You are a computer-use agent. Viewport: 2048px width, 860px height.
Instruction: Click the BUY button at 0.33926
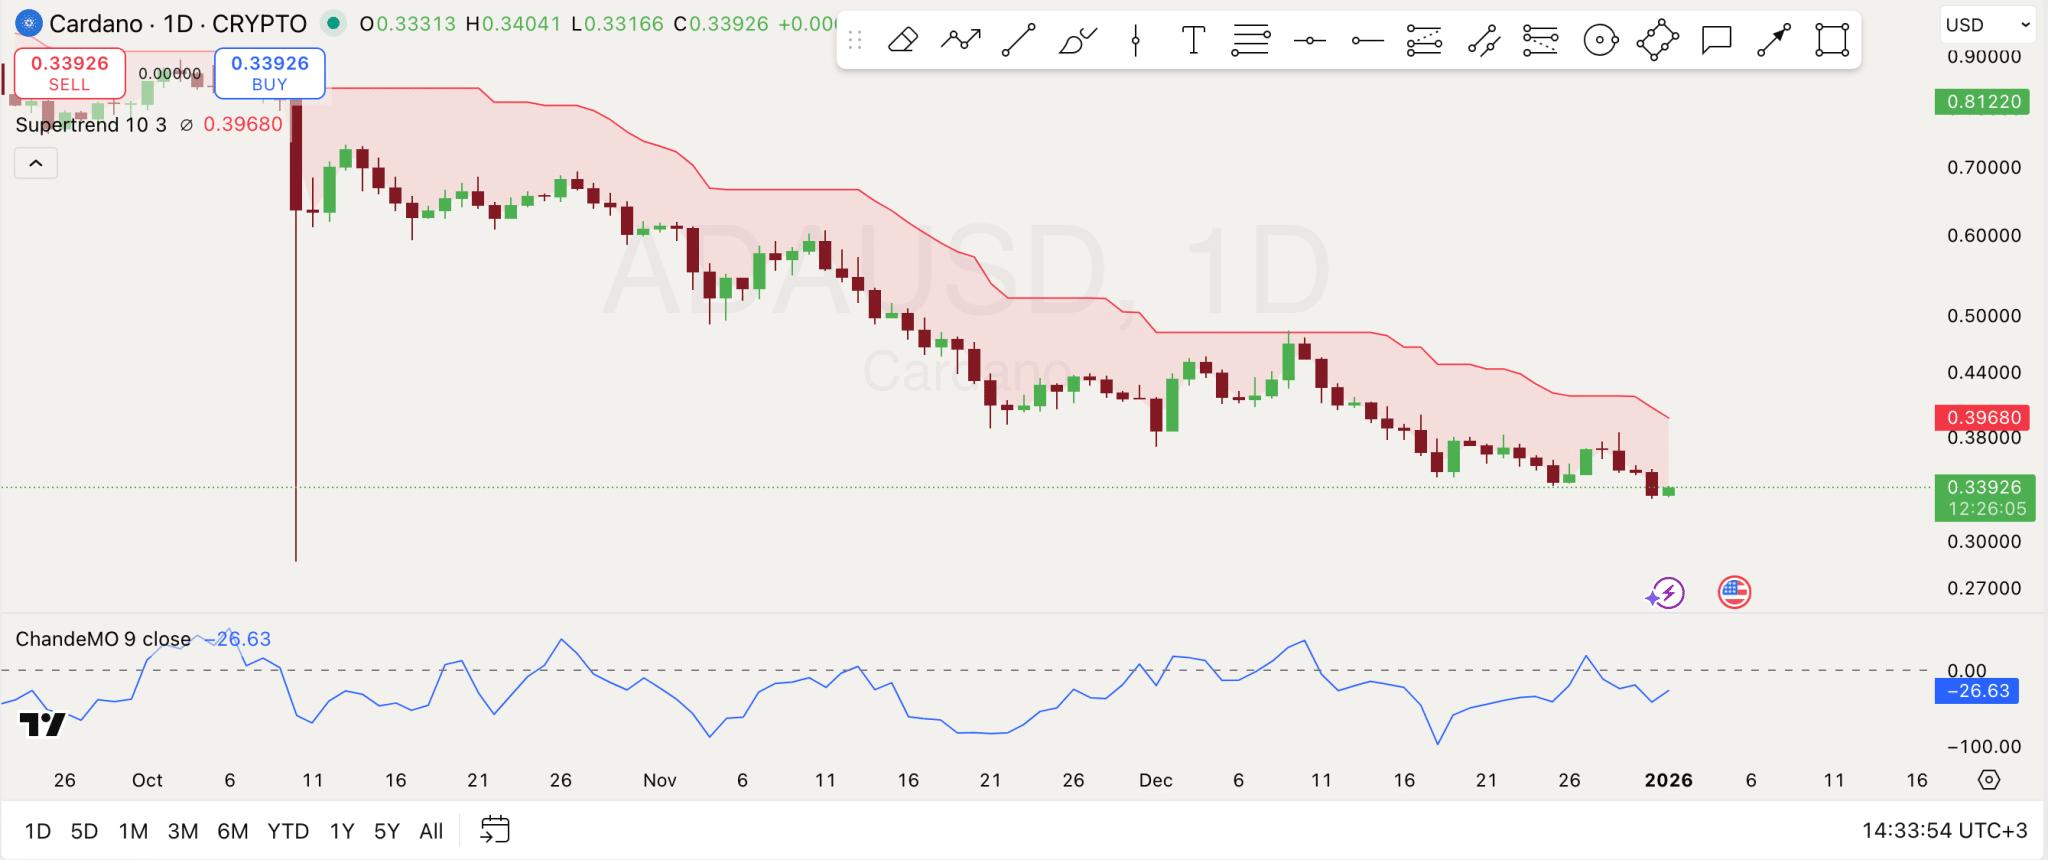269,73
